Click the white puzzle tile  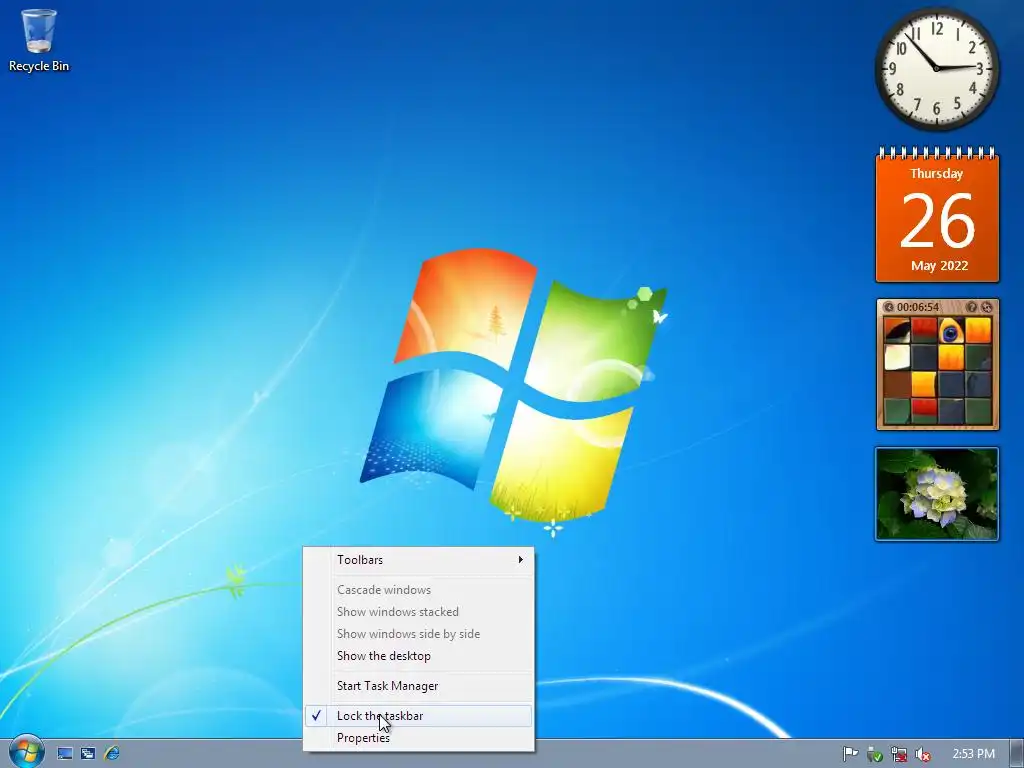(x=897, y=358)
